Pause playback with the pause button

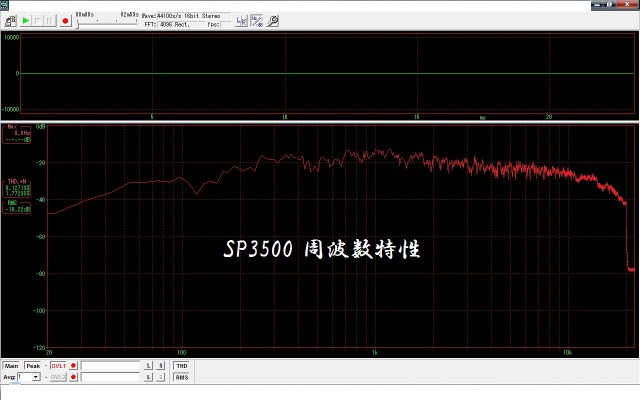(50, 21)
